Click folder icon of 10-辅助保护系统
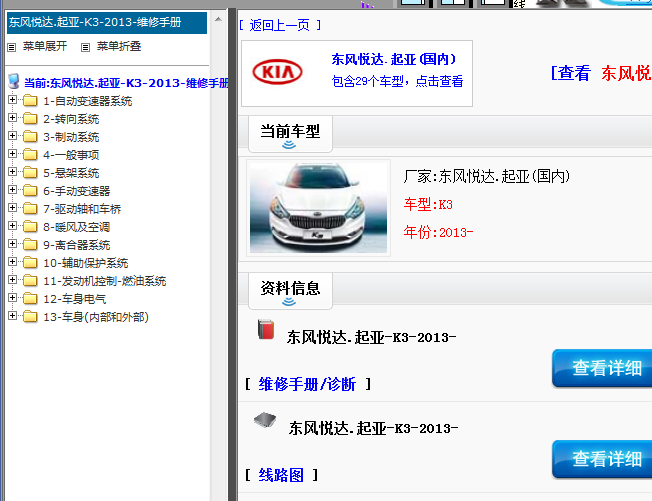The image size is (652, 501). (30, 262)
